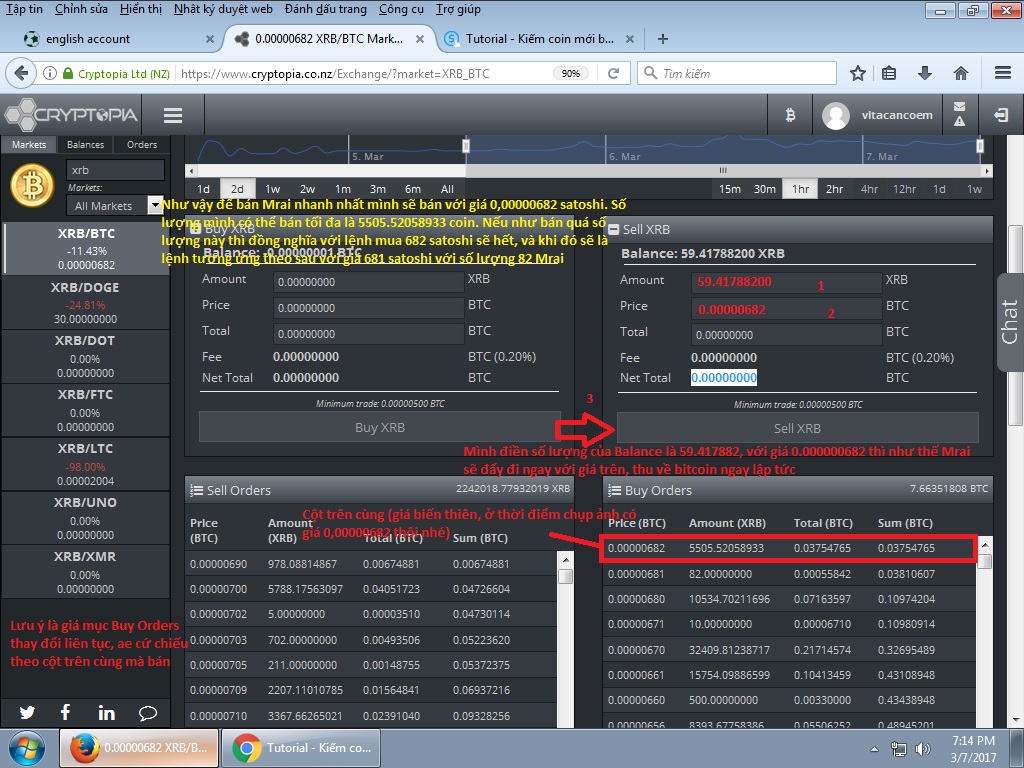
Task: Go to Firefox home icon
Action: pos(961,73)
